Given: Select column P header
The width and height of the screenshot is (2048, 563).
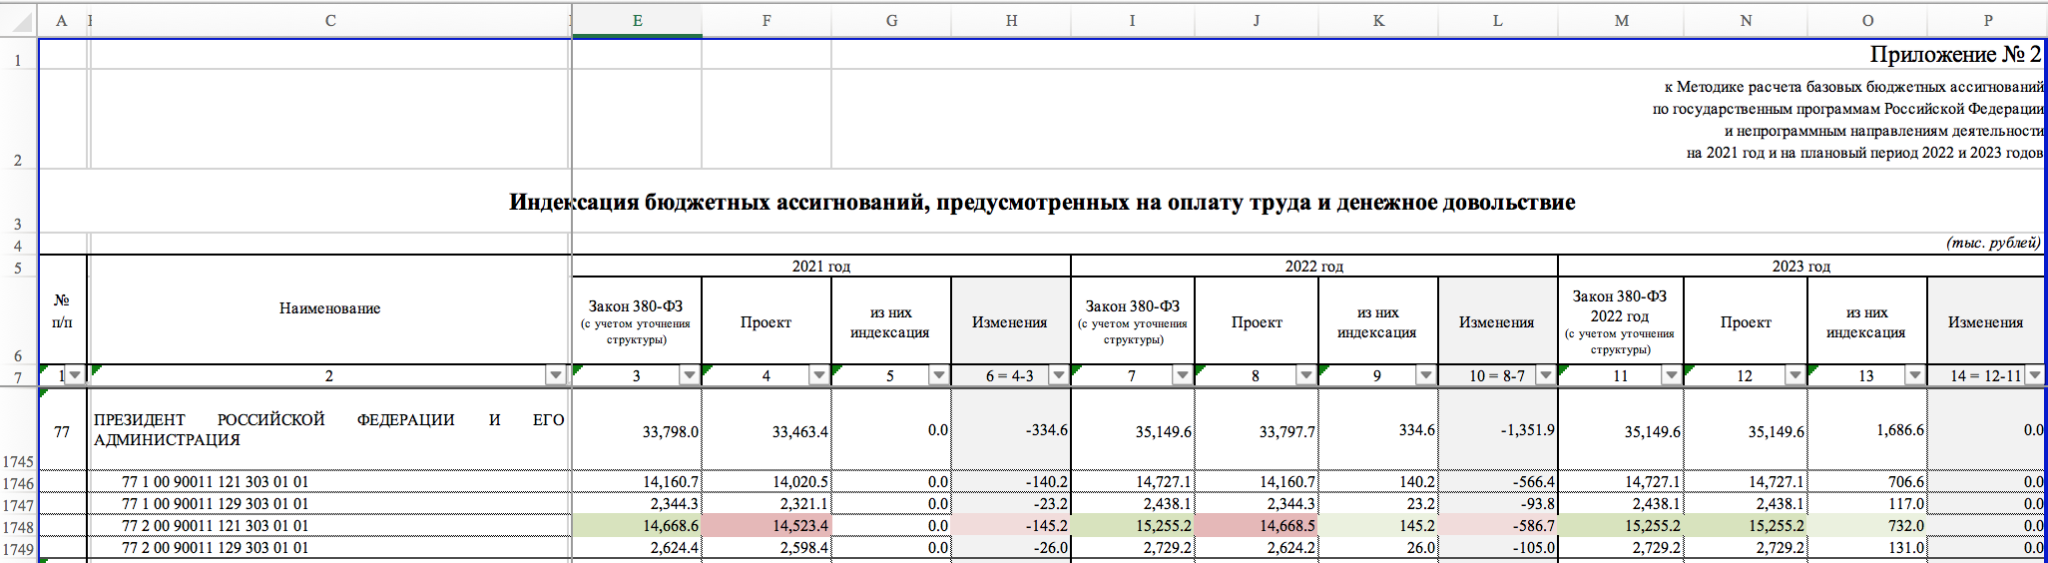Looking at the screenshot, I should pyautogui.click(x=1987, y=20).
